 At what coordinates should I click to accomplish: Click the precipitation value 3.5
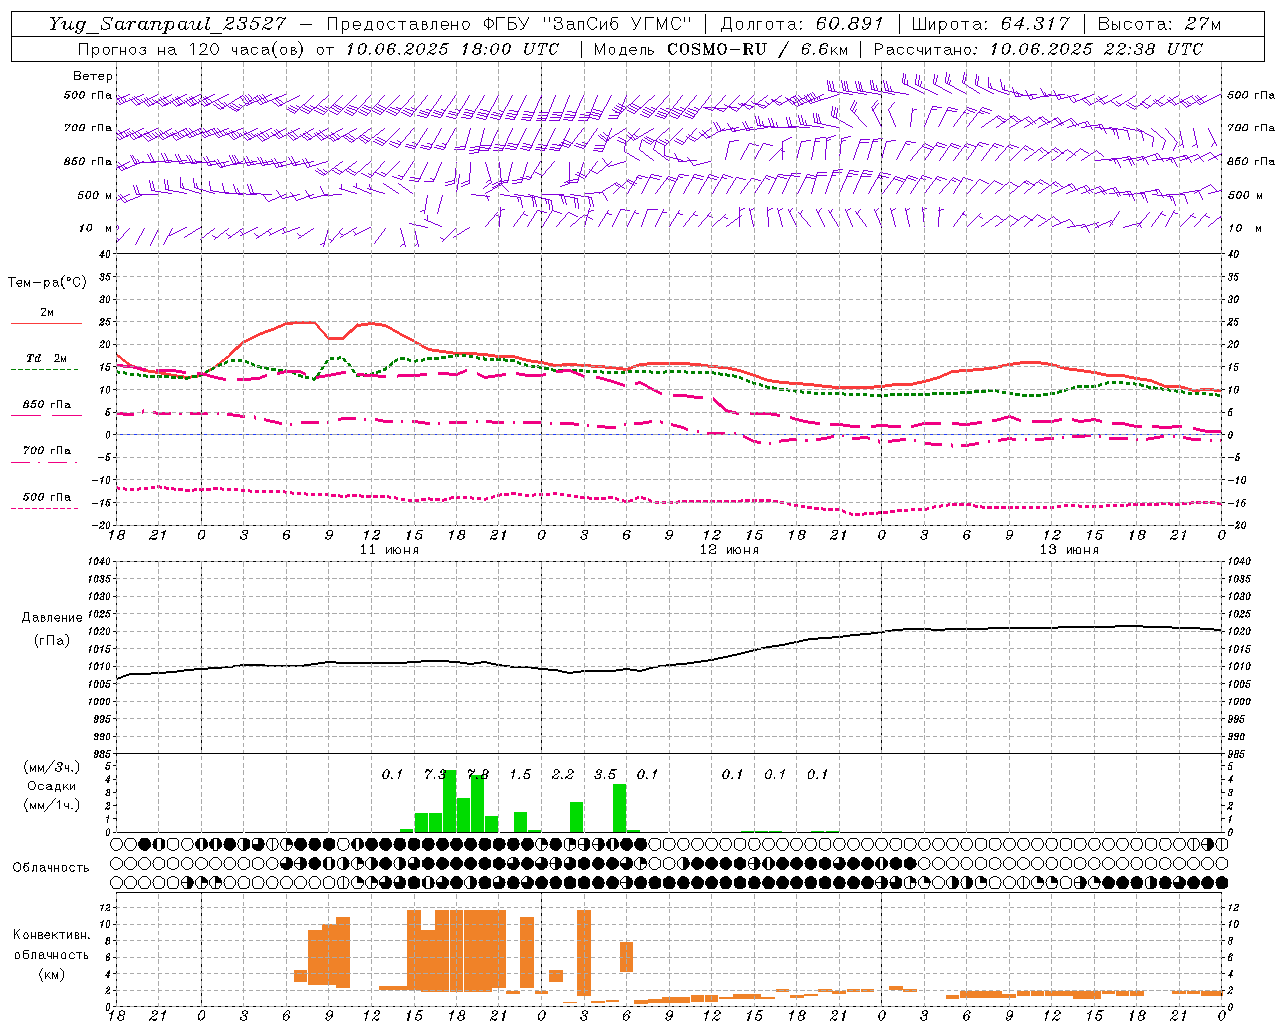pyautogui.click(x=605, y=774)
